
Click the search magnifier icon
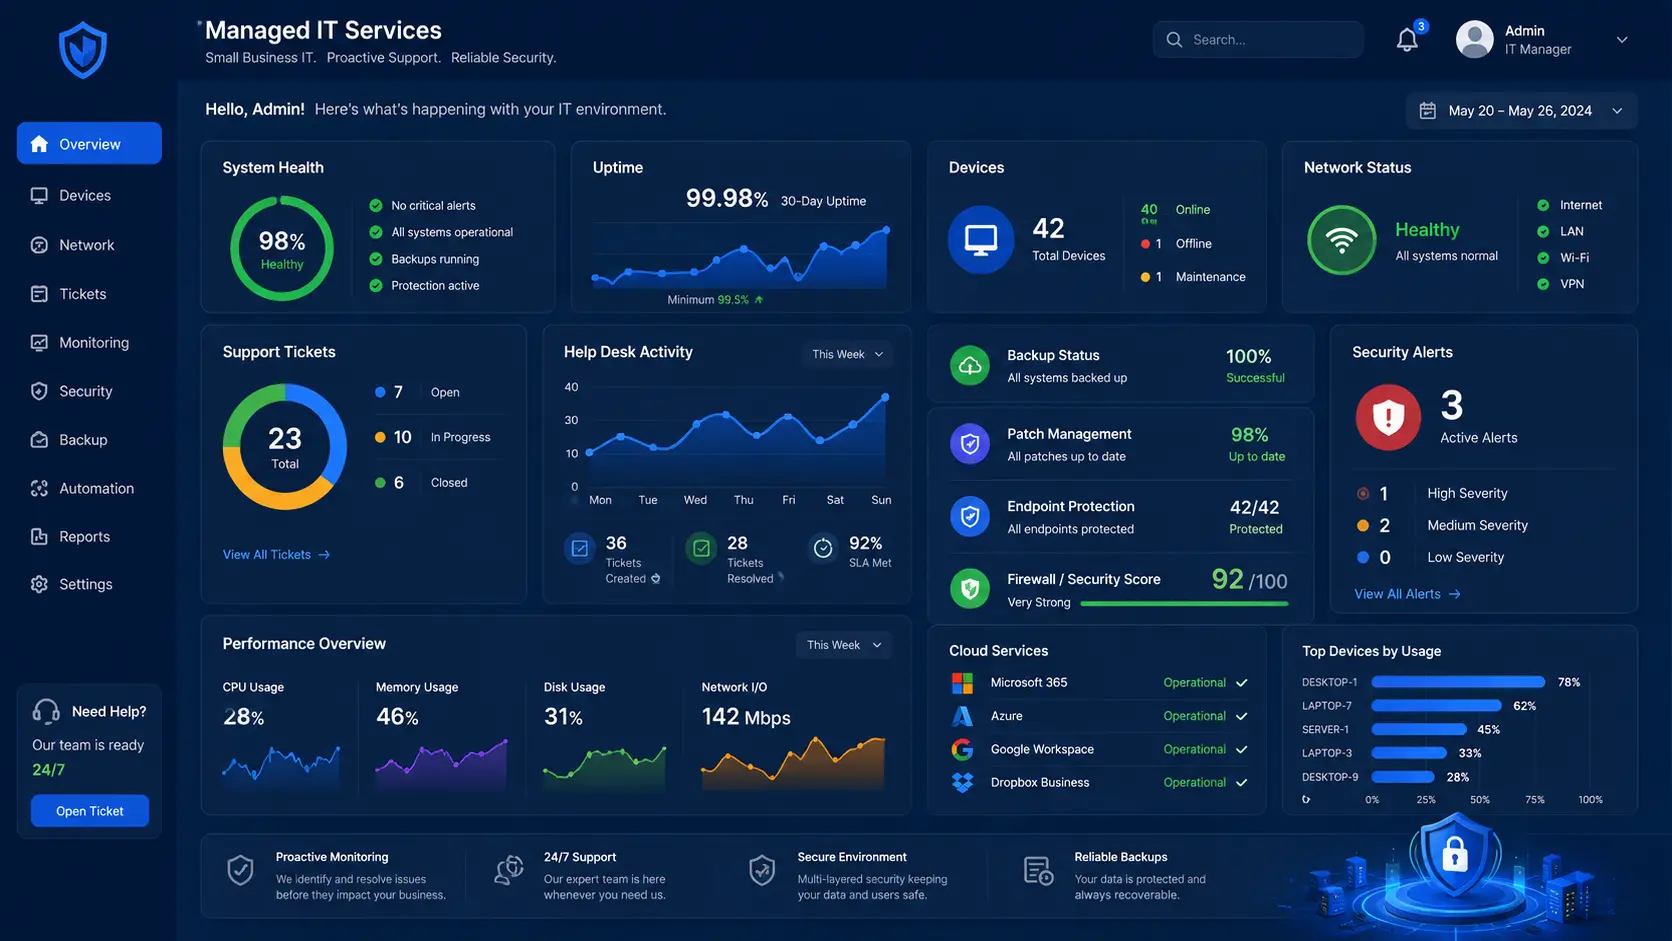pyautogui.click(x=1174, y=40)
